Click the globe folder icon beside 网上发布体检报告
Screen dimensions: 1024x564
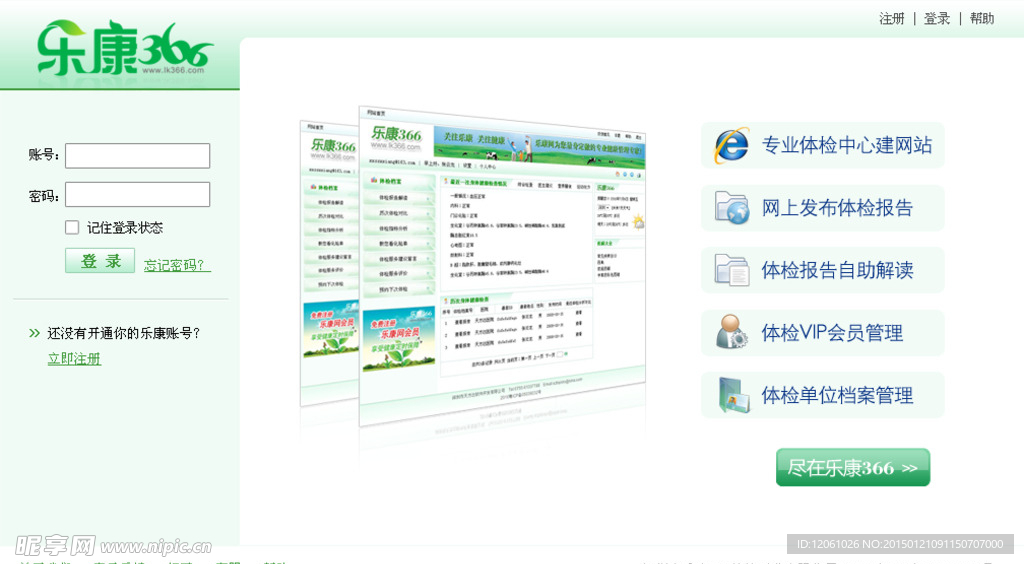[x=731, y=208]
